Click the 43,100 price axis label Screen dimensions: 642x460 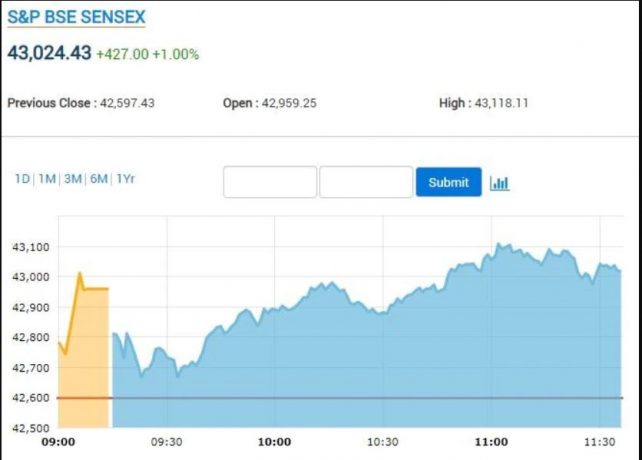click(x=28, y=247)
